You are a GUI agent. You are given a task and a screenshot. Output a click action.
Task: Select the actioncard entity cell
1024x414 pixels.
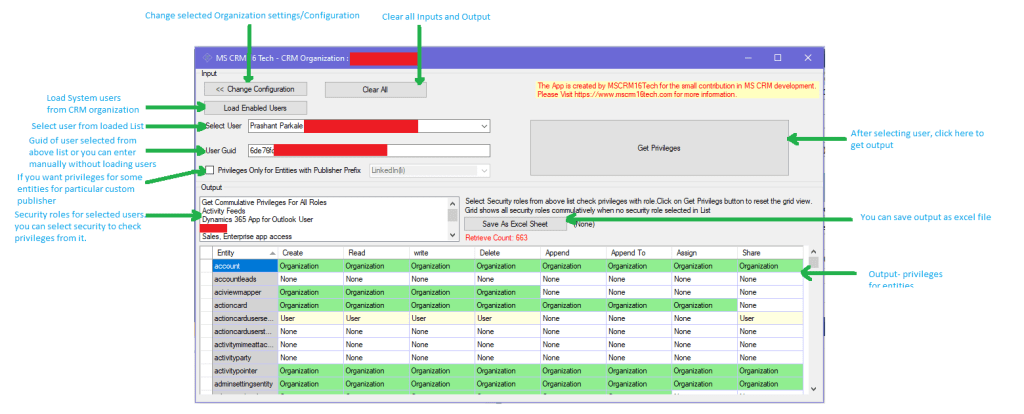point(245,305)
